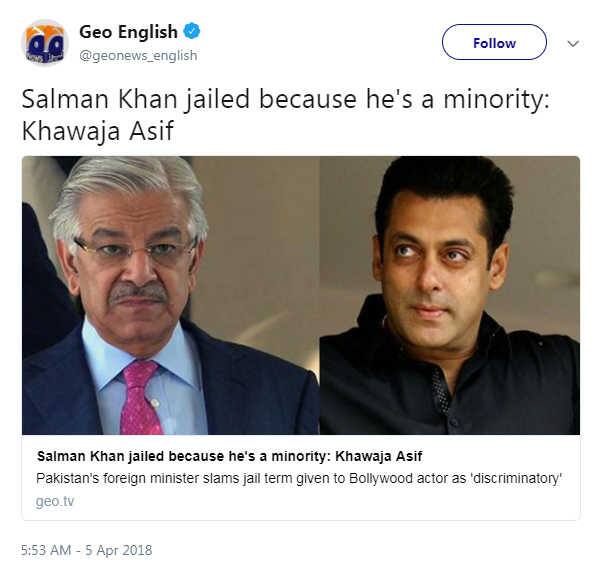Click the blank footer area of the link card
This screenshot has height=571, width=602.
click(x=326, y=501)
